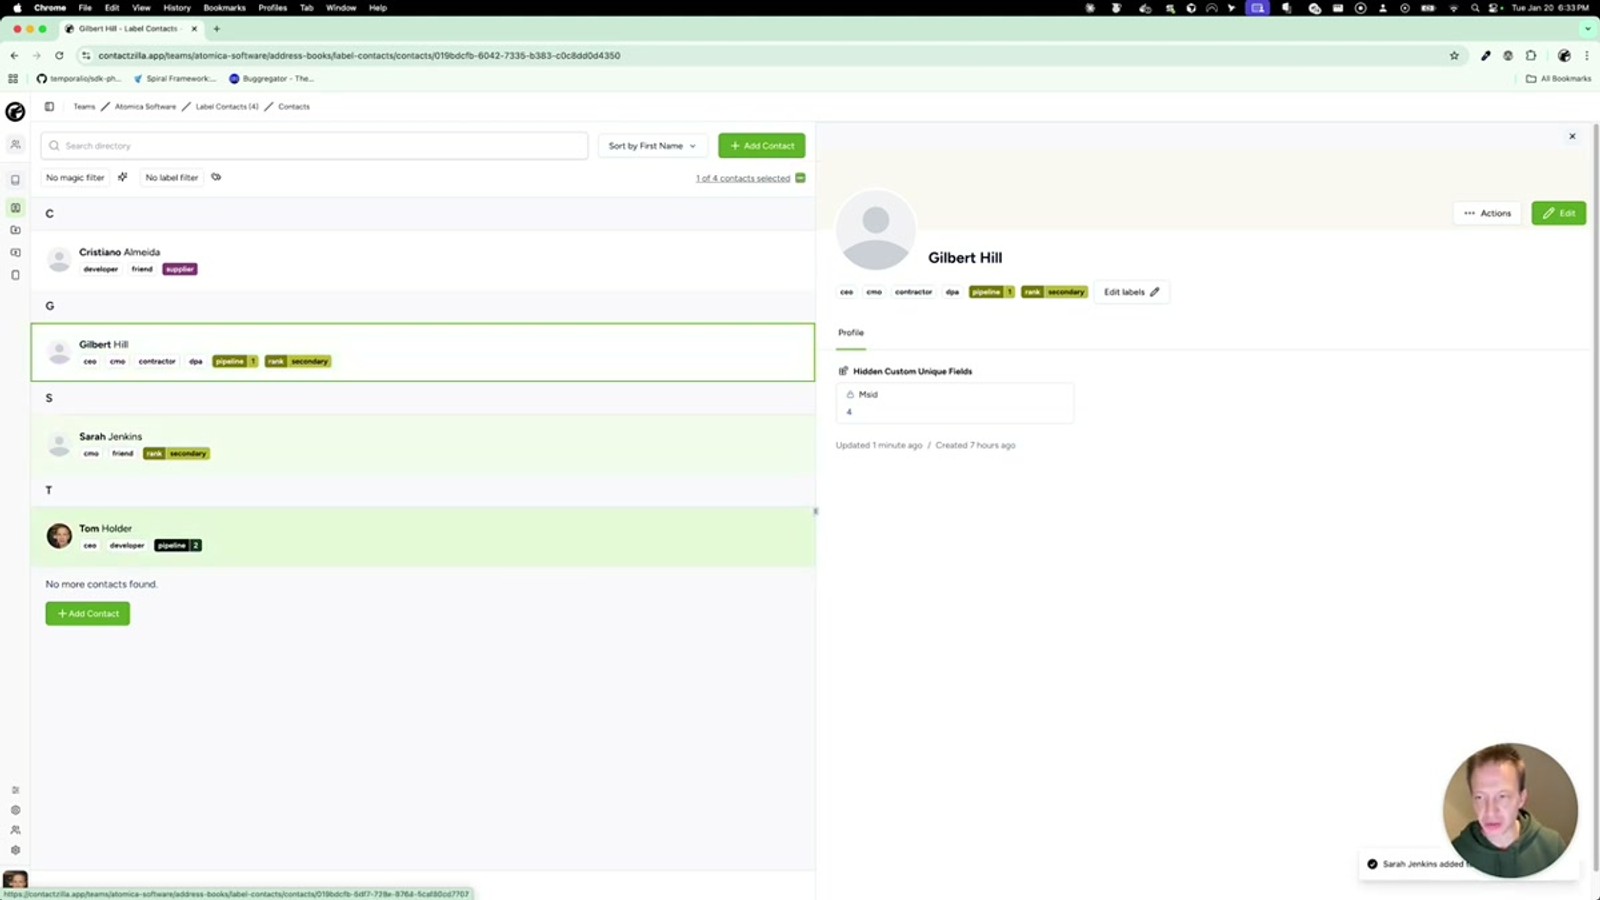Viewport: 1600px width, 900px height.
Task: Open the Actions menu for Gilbert Hill
Action: click(x=1487, y=213)
